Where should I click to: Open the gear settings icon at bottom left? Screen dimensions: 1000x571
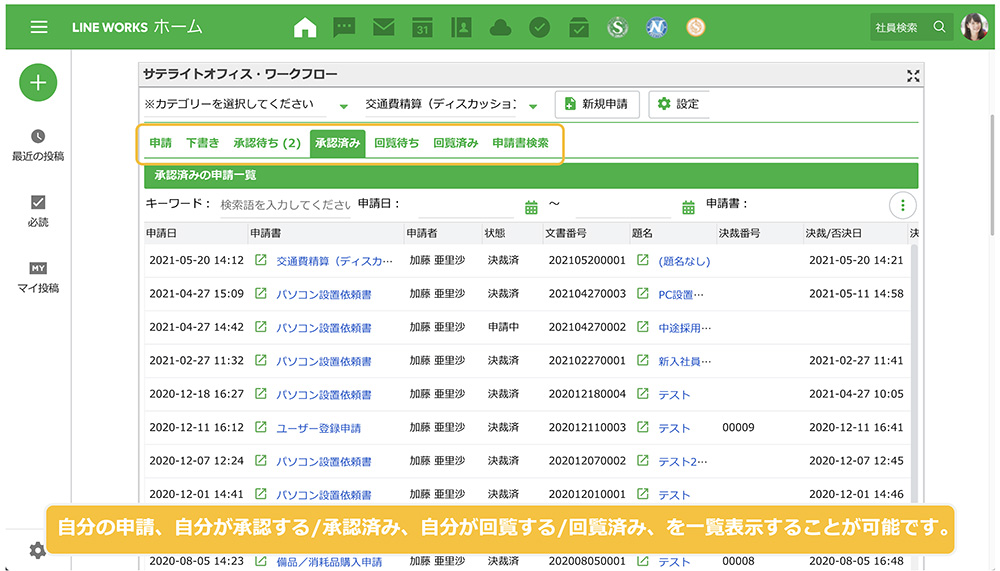(37, 550)
